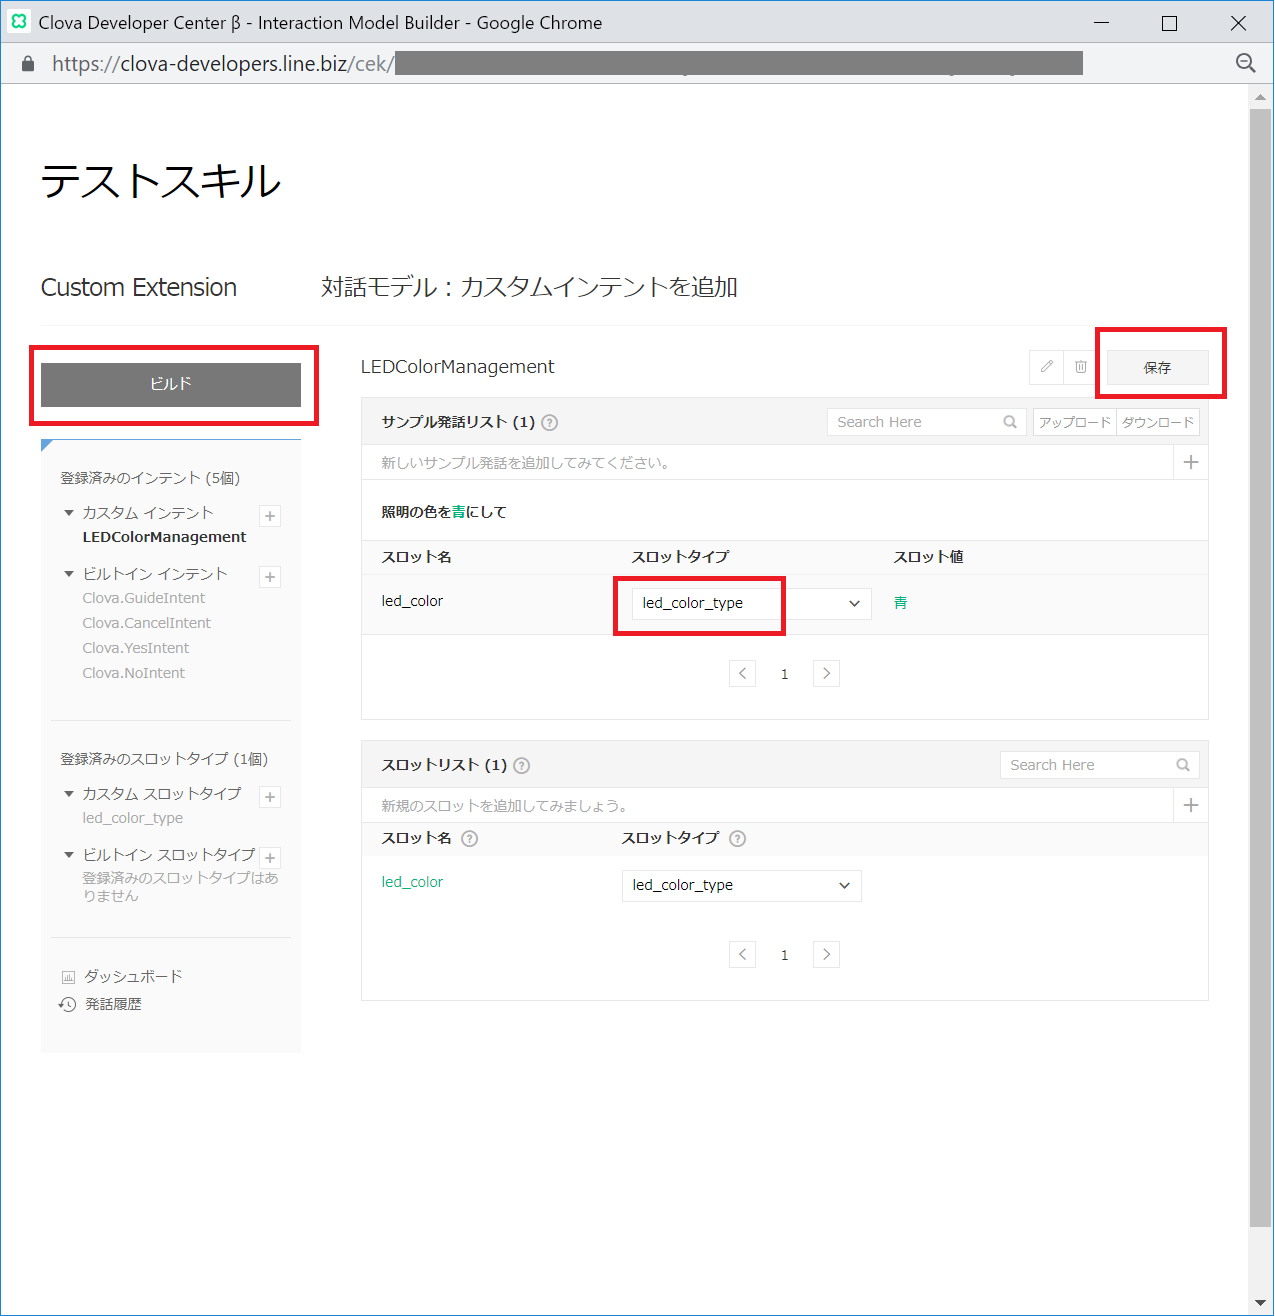Open ダッシュボード from the sidebar

132,976
